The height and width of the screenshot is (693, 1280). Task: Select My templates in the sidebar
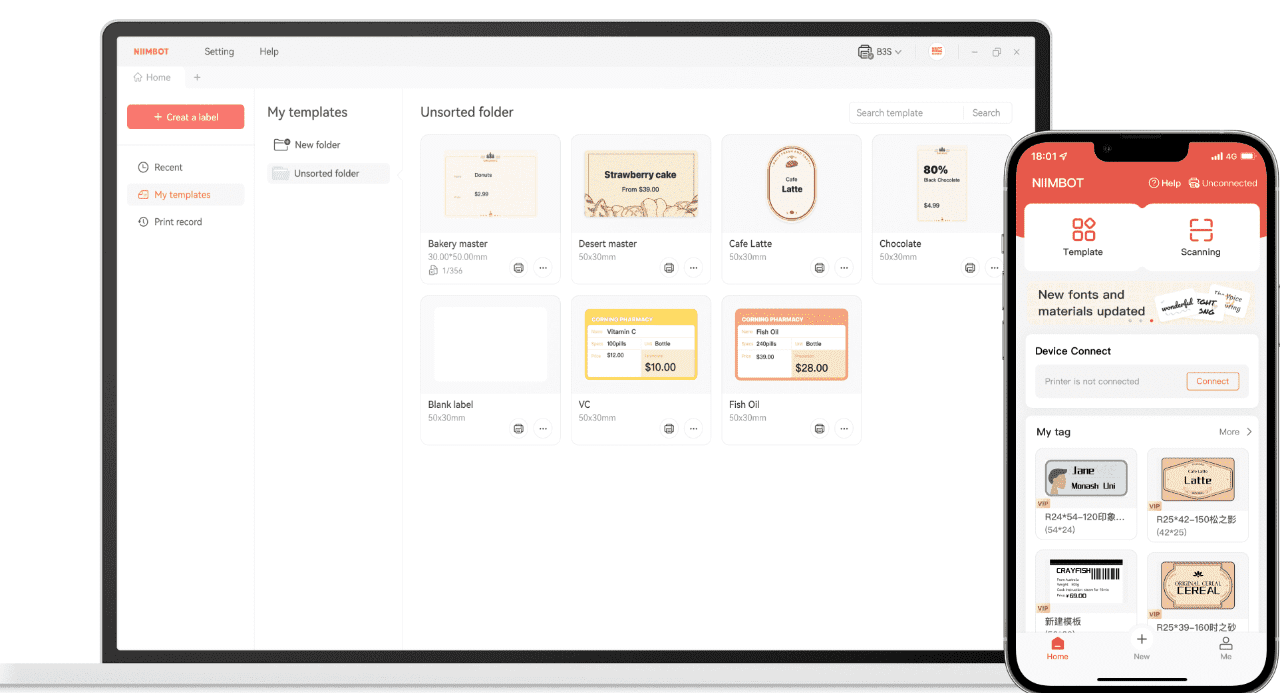(185, 195)
